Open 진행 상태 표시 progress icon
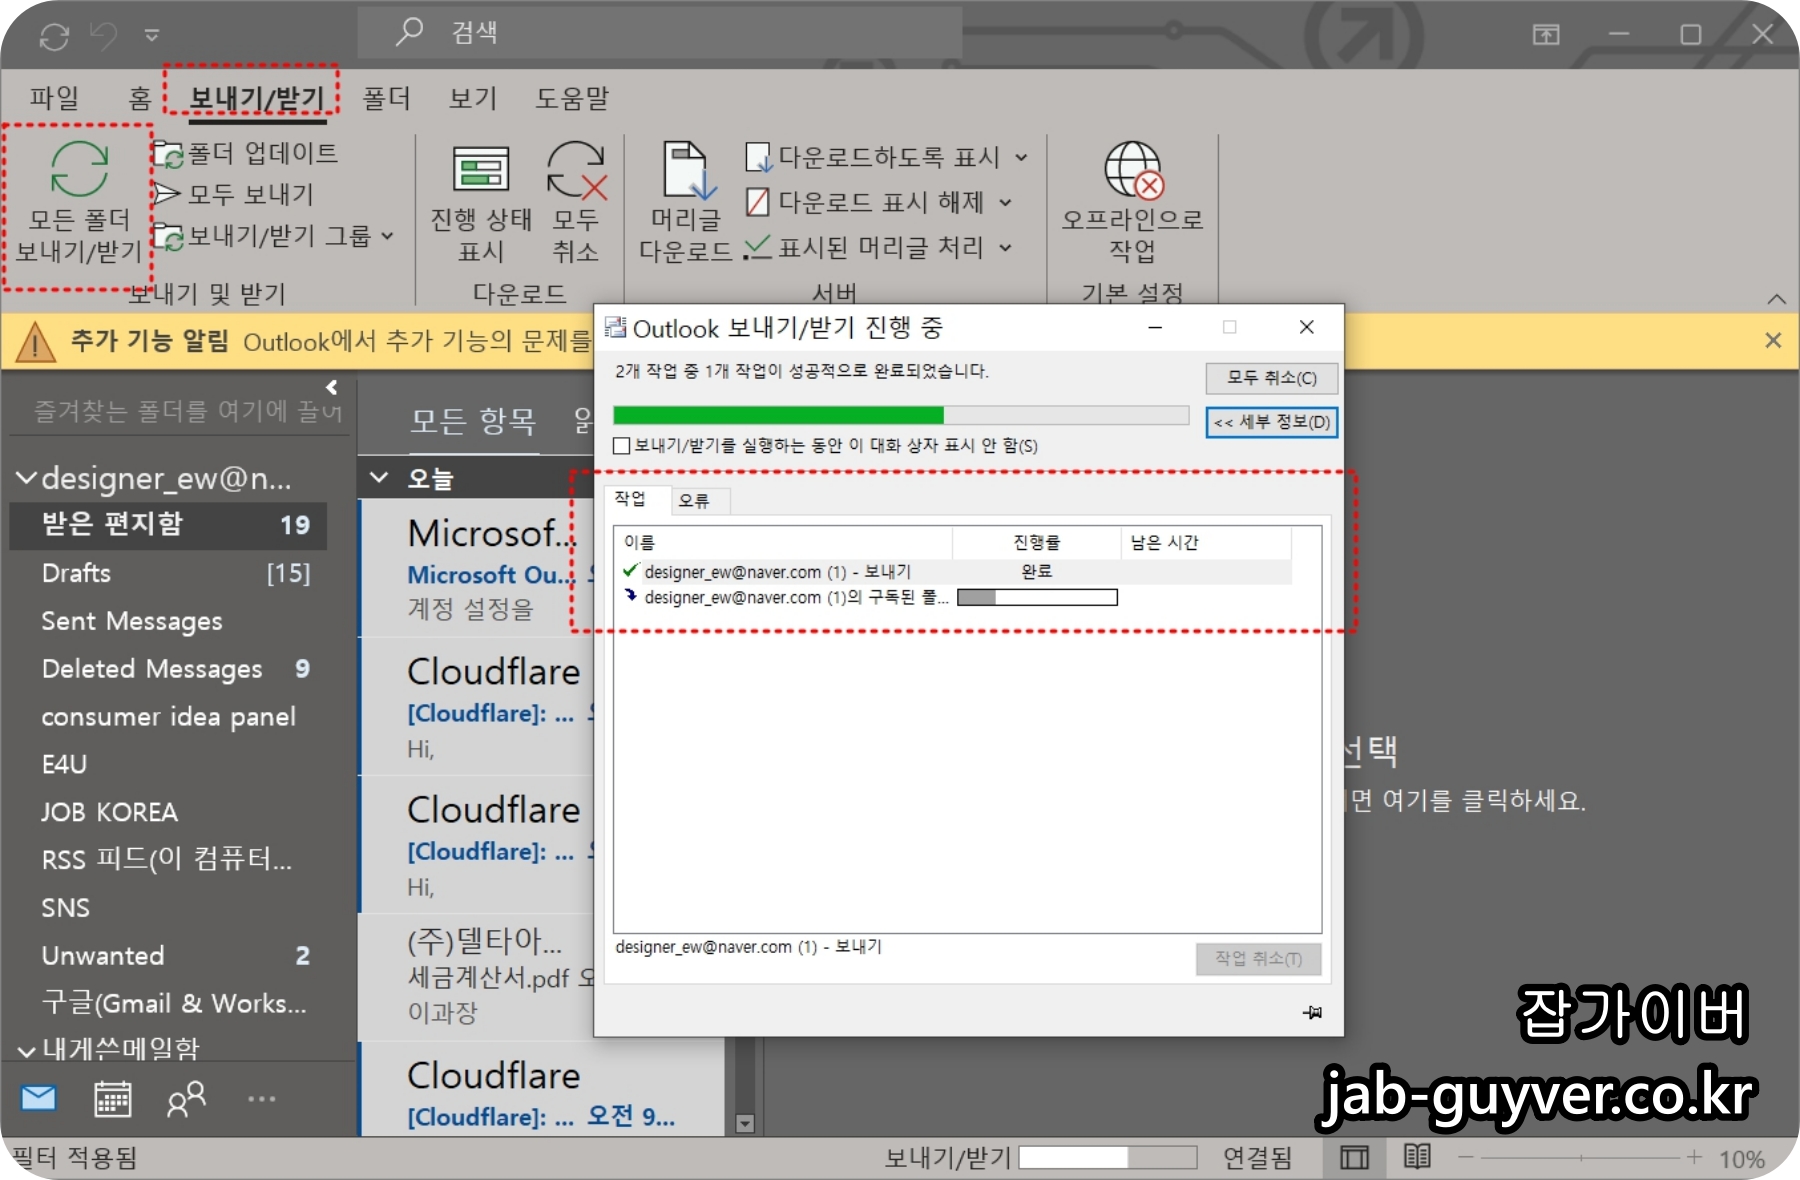Screen dimensions: 1800x1180 (481, 169)
